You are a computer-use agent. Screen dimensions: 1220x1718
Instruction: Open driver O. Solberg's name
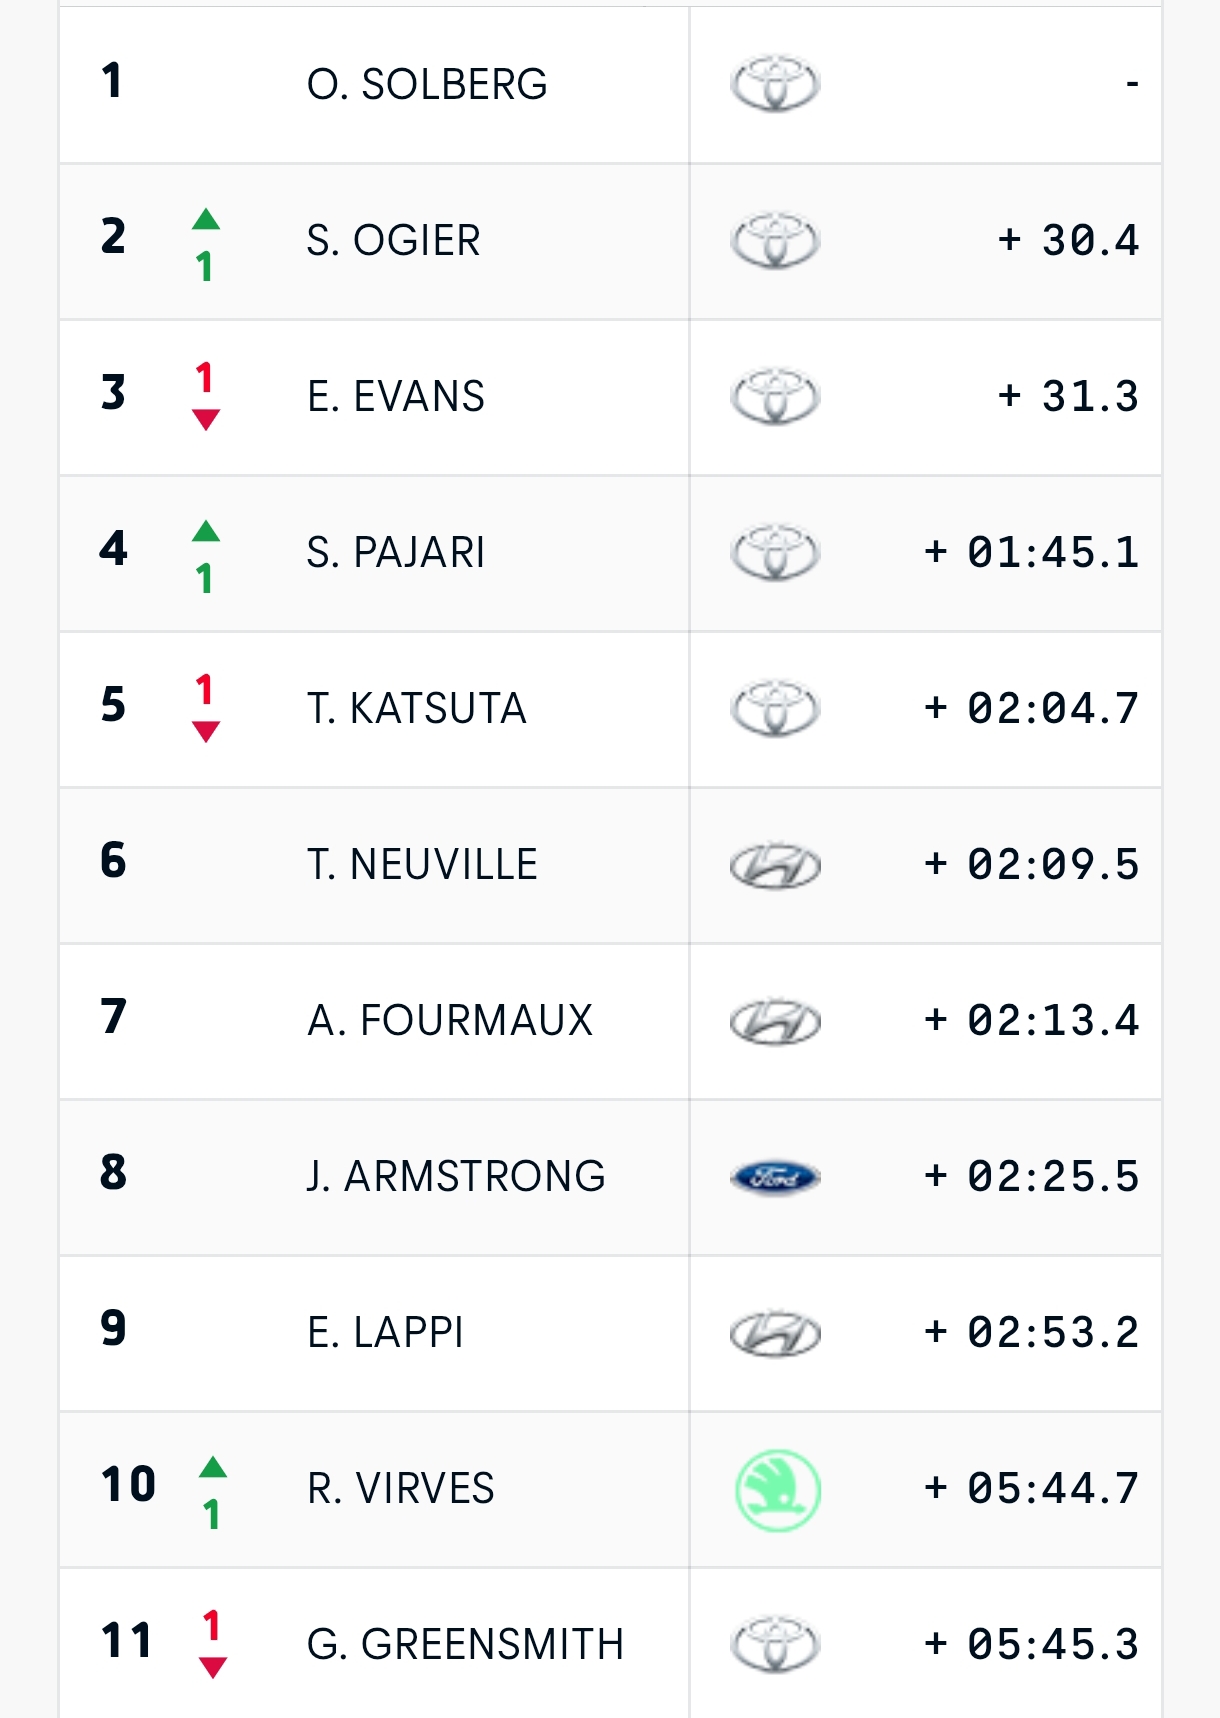[427, 85]
